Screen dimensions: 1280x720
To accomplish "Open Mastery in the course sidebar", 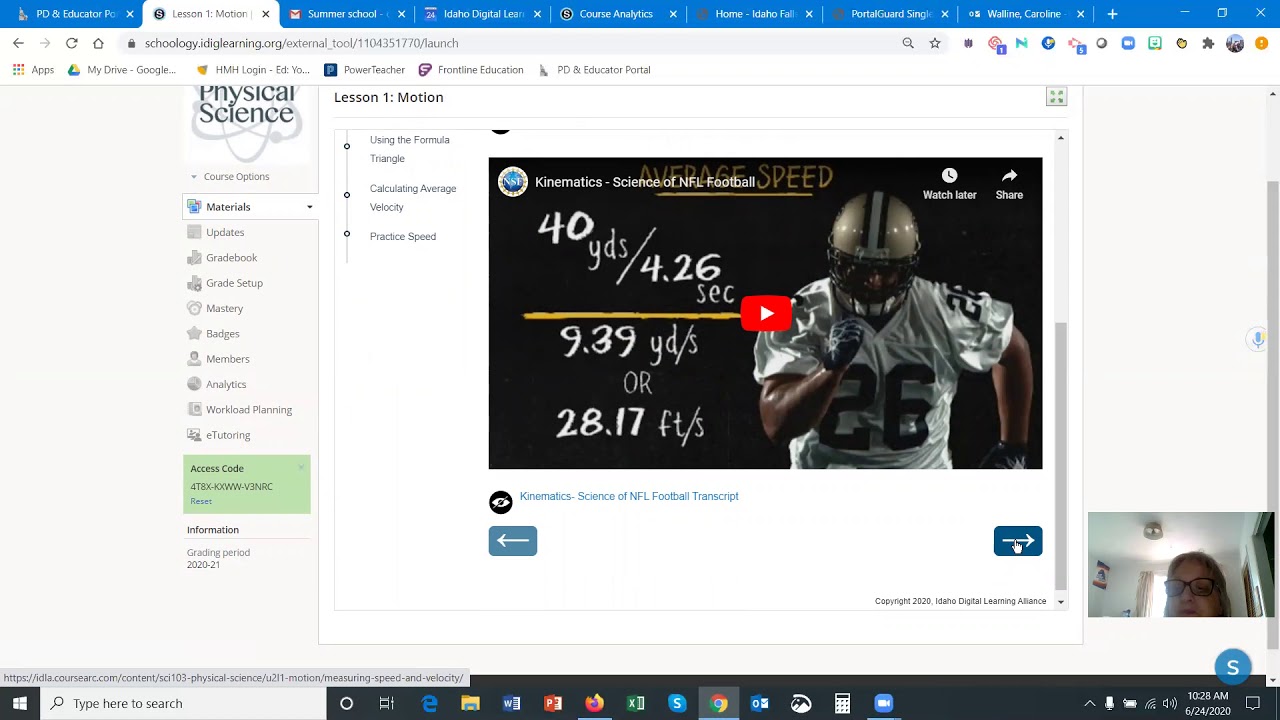I will pyautogui.click(x=224, y=309).
